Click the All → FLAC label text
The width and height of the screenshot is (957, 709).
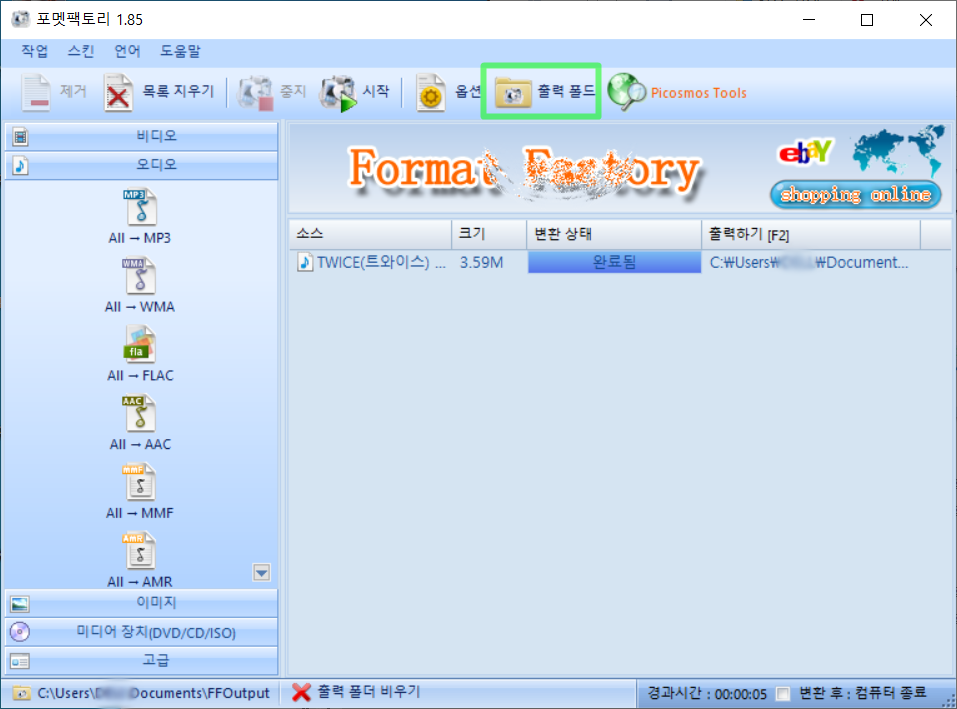click(x=140, y=375)
